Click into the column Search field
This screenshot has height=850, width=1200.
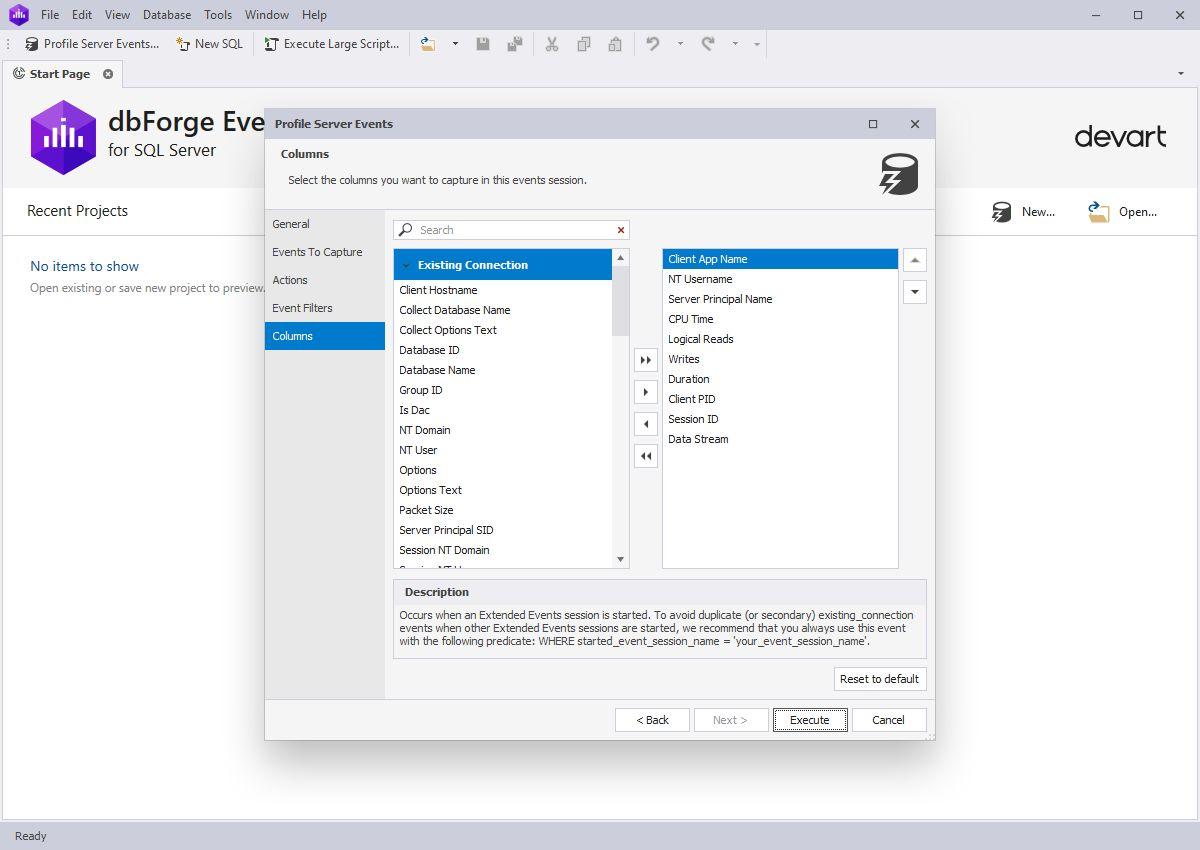point(510,230)
